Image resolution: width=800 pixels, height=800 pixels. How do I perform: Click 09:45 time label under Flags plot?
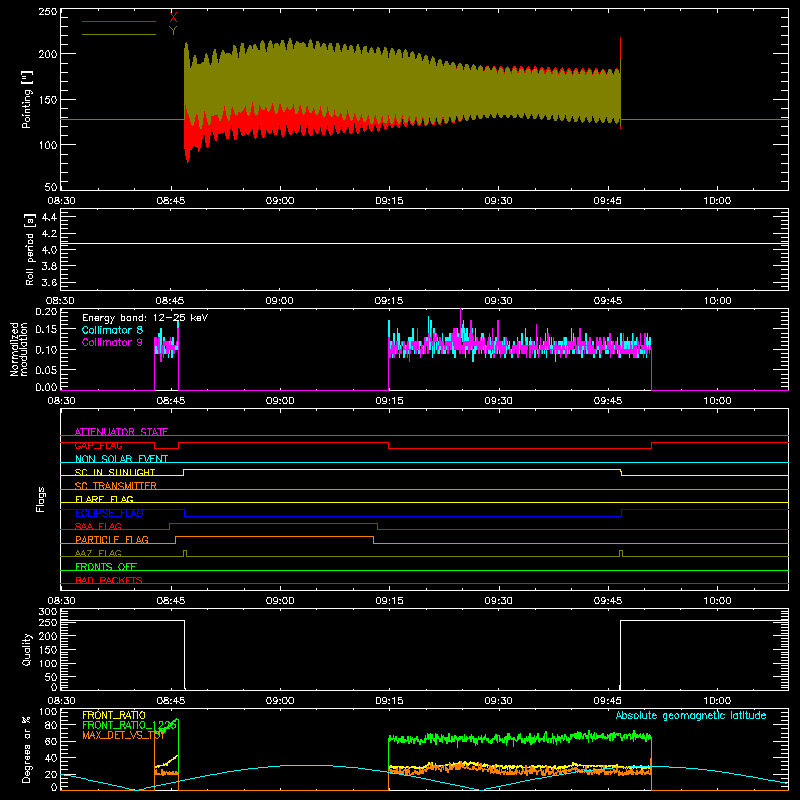click(608, 601)
